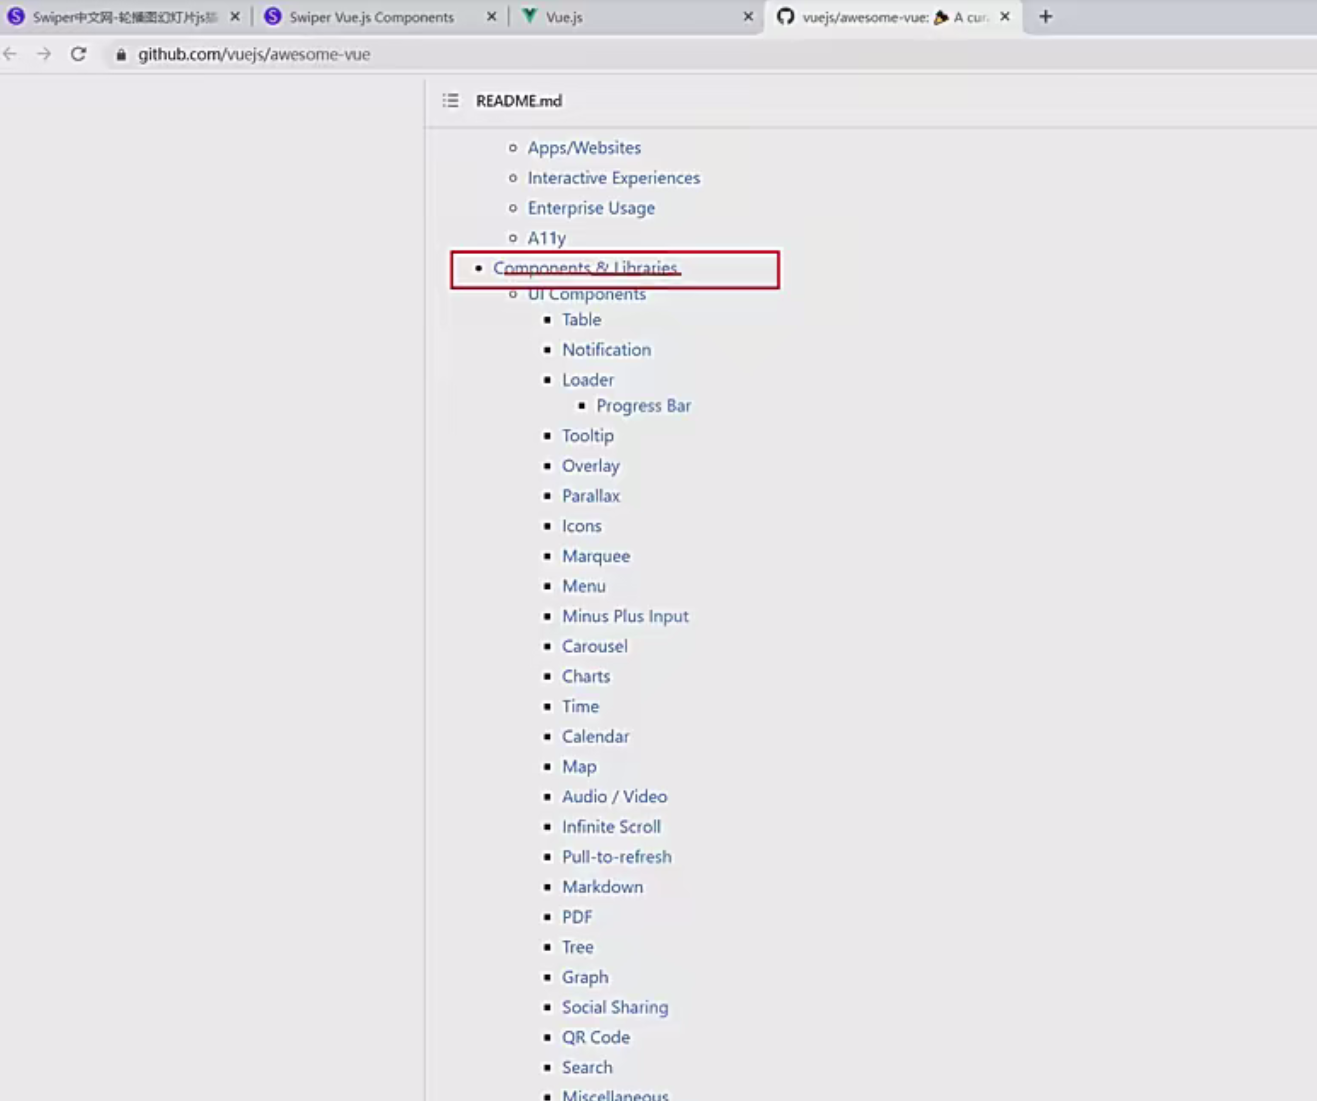Open the Charts link
Image resolution: width=1317 pixels, height=1101 pixels.
[x=586, y=675]
